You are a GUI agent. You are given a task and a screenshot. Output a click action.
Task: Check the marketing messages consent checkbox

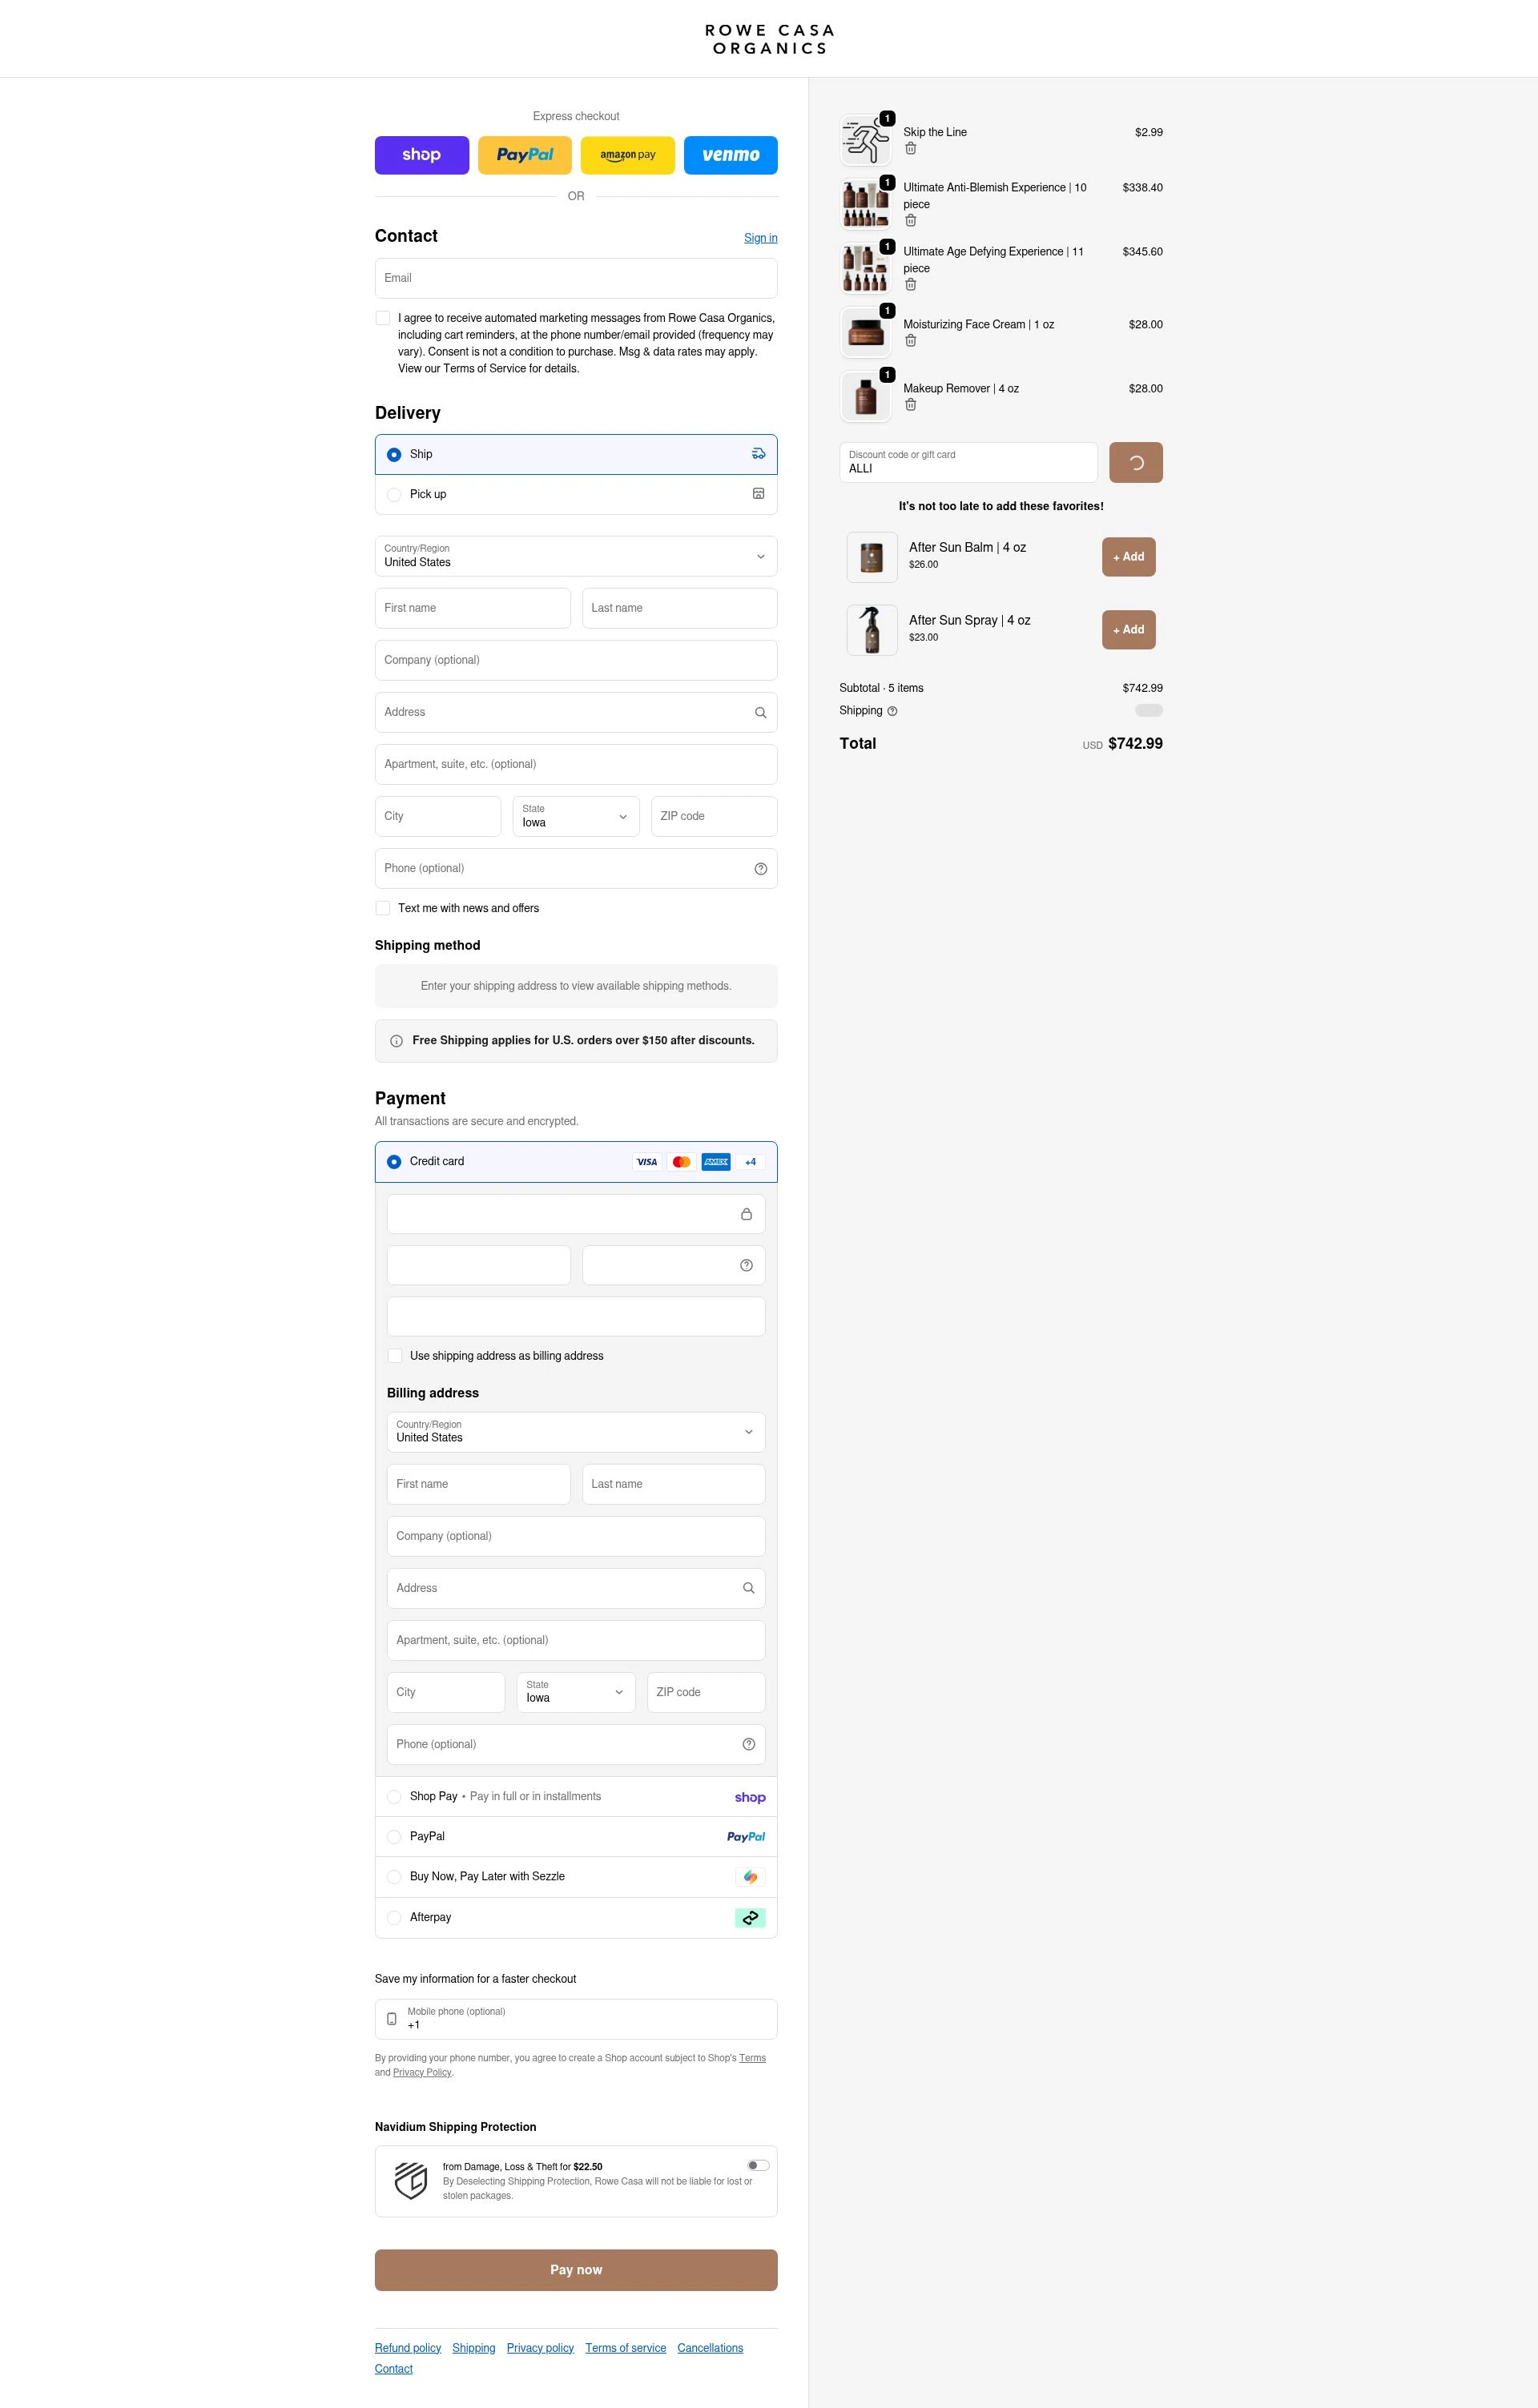pos(383,318)
